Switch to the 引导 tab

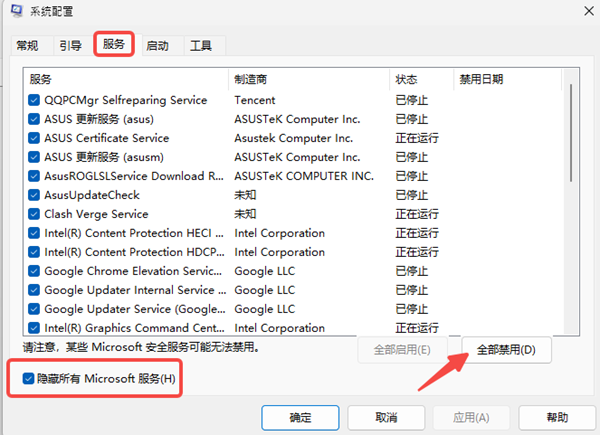point(70,46)
